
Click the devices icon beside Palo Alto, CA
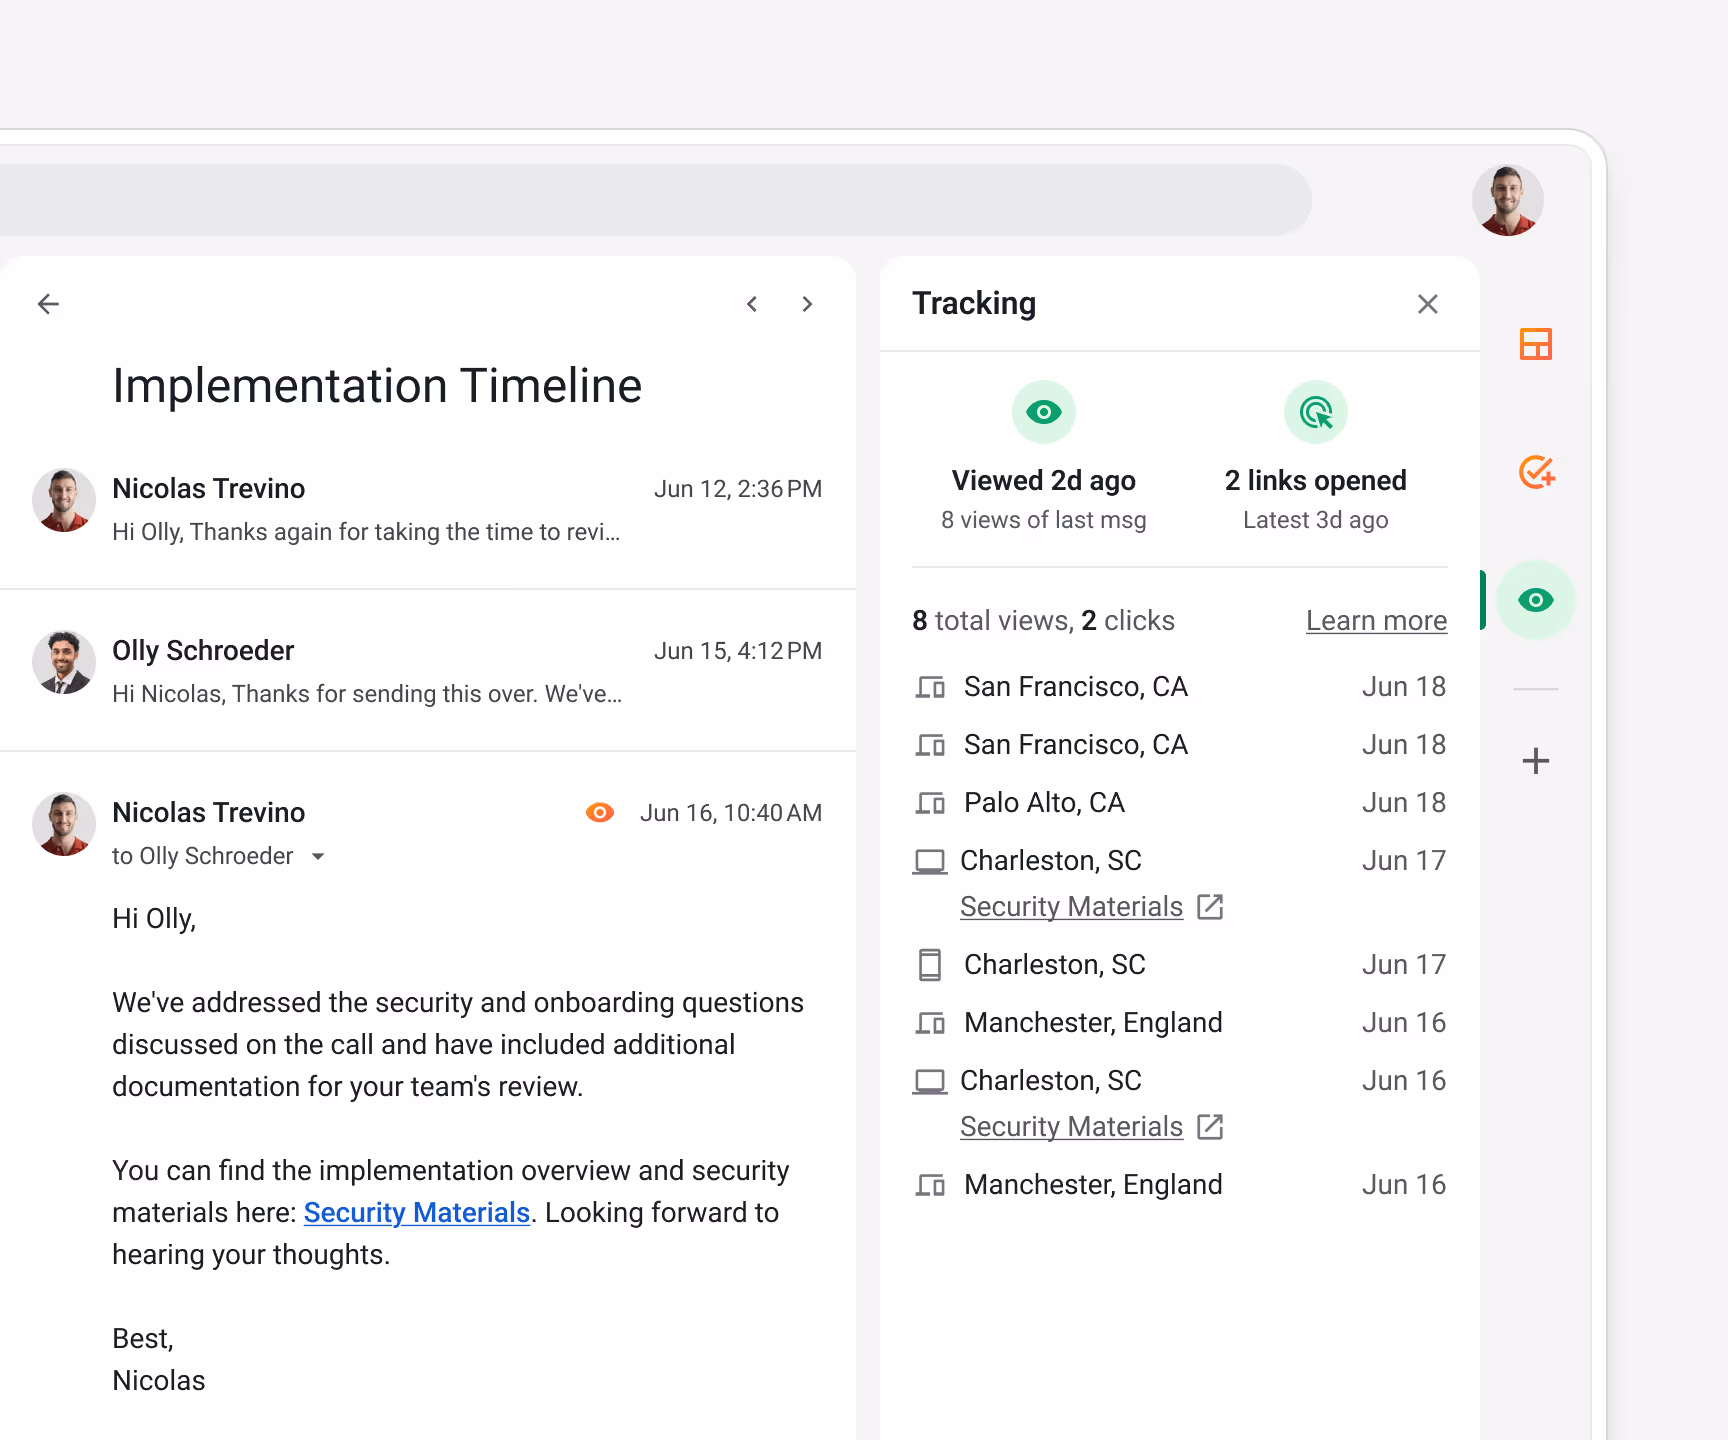(931, 803)
